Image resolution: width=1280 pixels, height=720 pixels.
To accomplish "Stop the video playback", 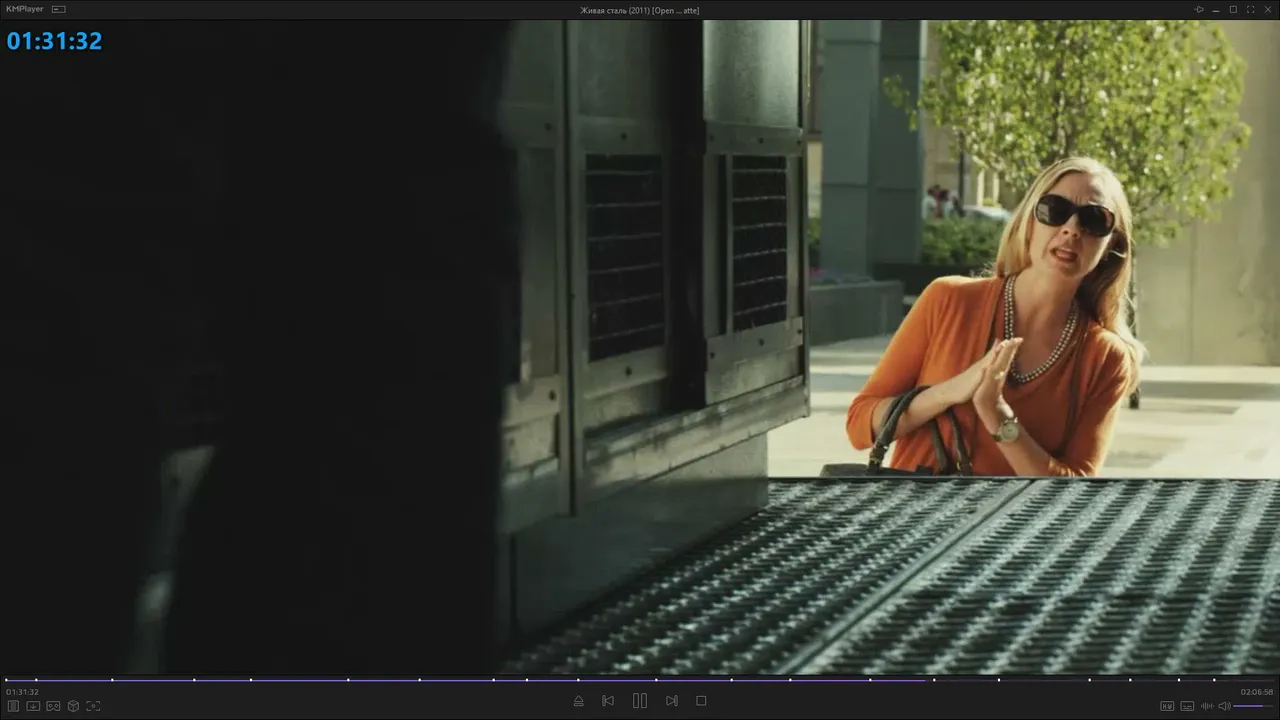I will [701, 701].
